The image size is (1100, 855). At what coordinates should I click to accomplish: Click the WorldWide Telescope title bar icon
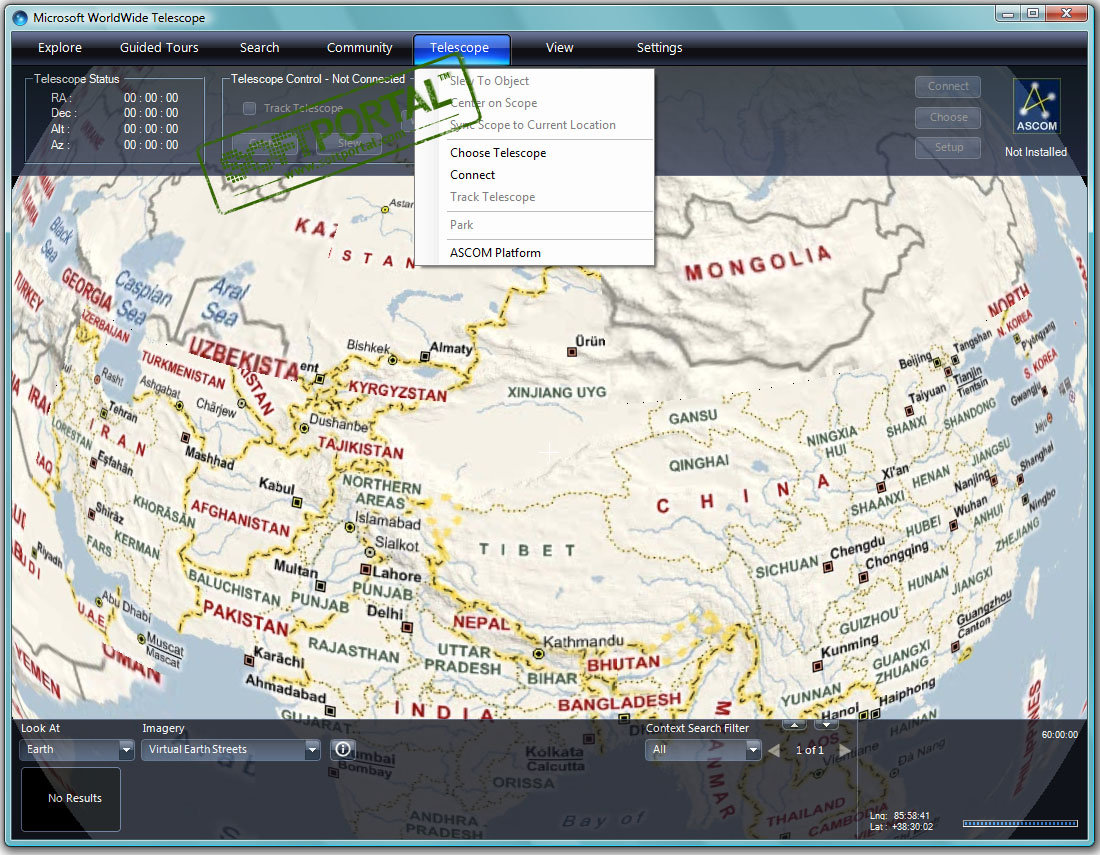pos(20,18)
